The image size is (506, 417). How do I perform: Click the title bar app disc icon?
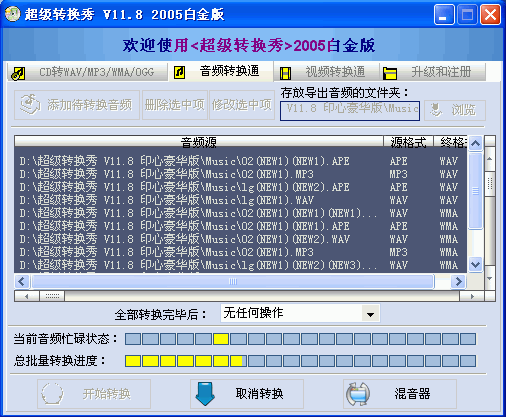12,14
